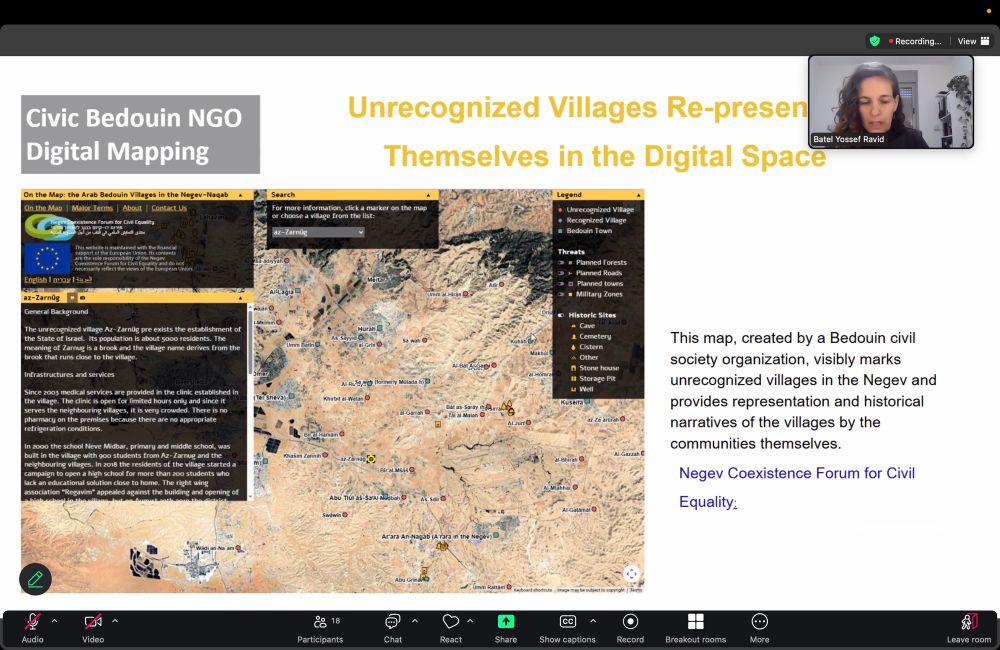
Task: Click the Recording... status indicator
Action: pyautogui.click(x=915, y=41)
